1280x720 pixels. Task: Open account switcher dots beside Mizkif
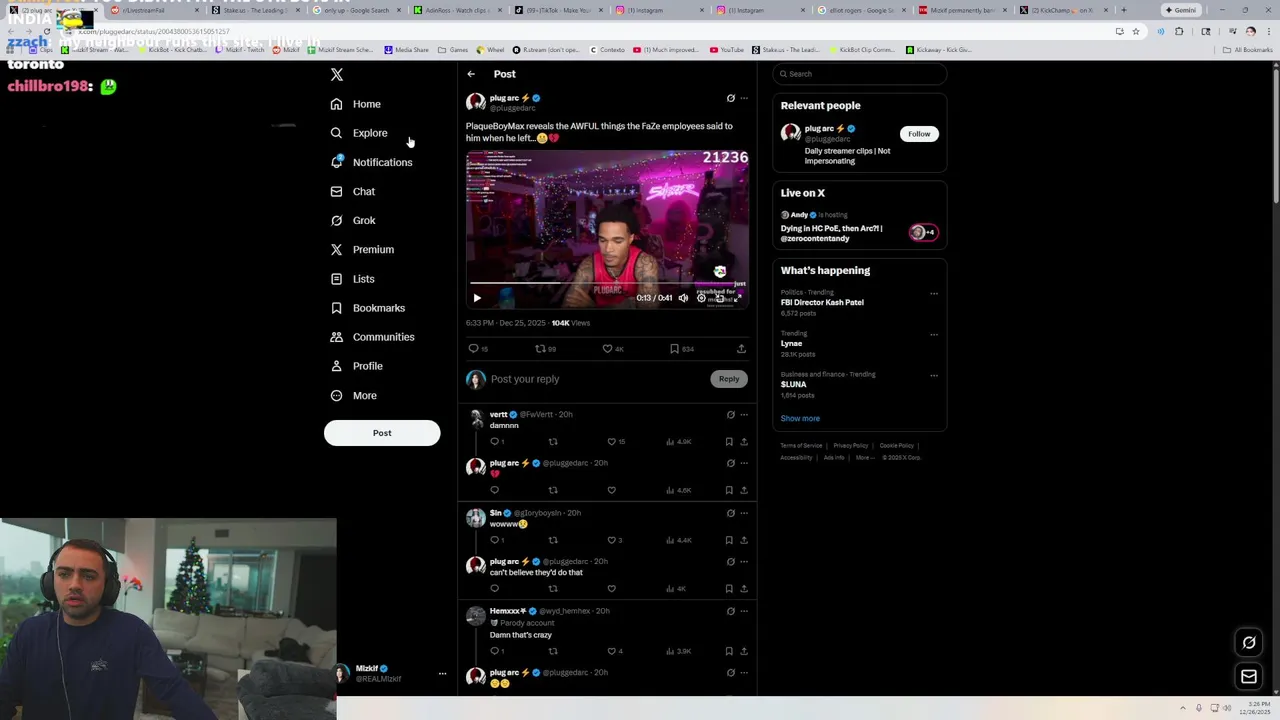(x=442, y=674)
